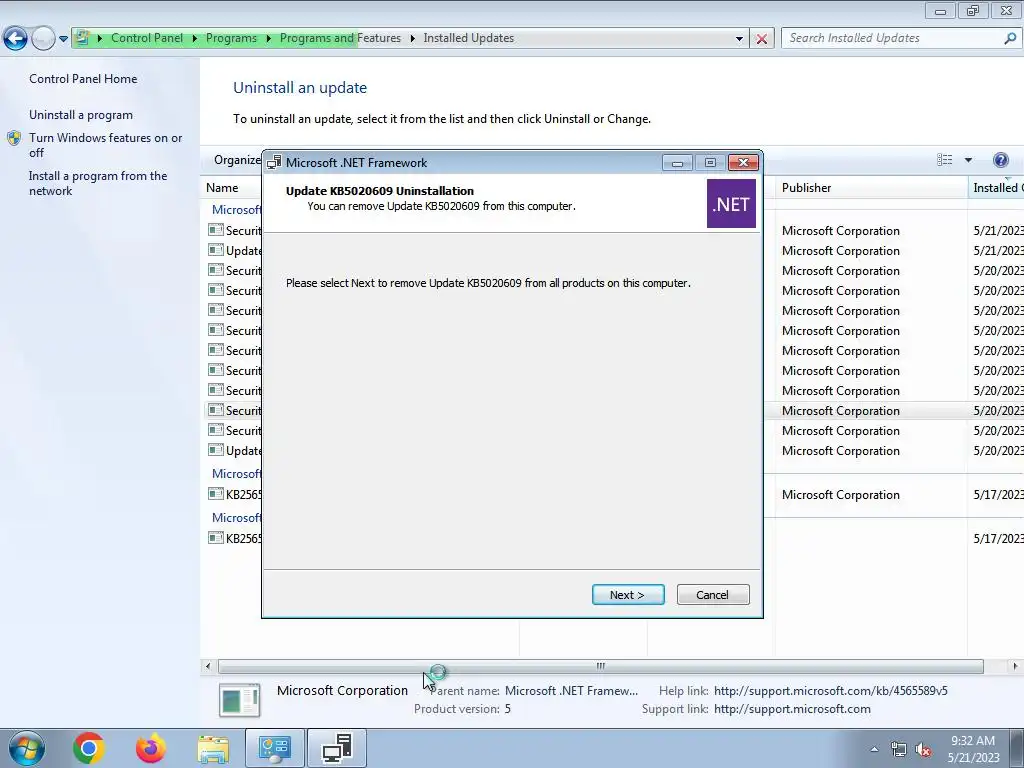Click the shield icon beside Windows features
Image resolution: width=1024 pixels, height=768 pixels.
click(x=14, y=138)
